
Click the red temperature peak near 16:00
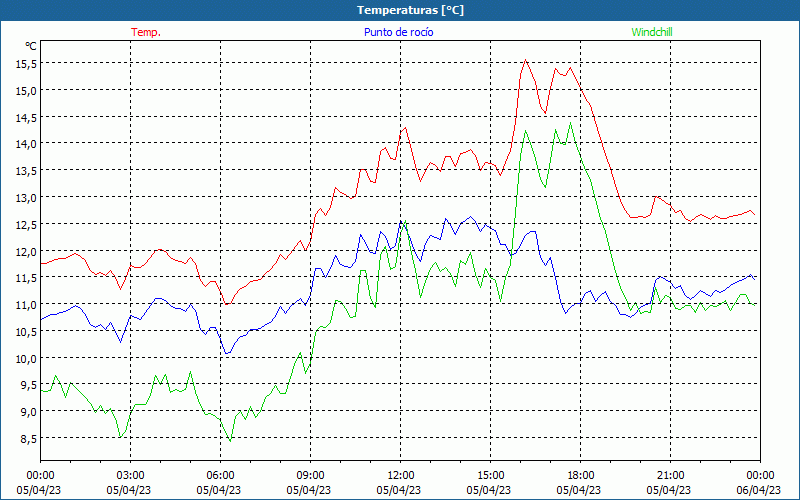coord(526,60)
